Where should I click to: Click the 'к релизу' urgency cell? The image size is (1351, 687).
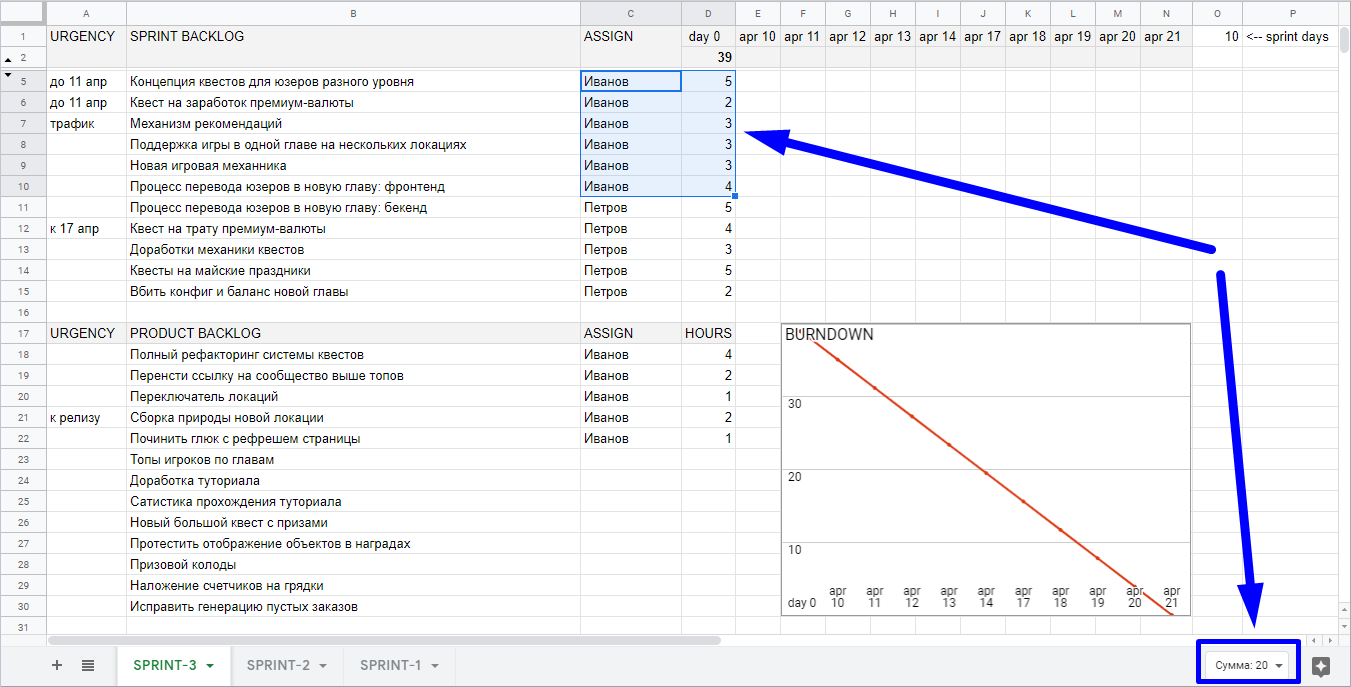point(86,417)
